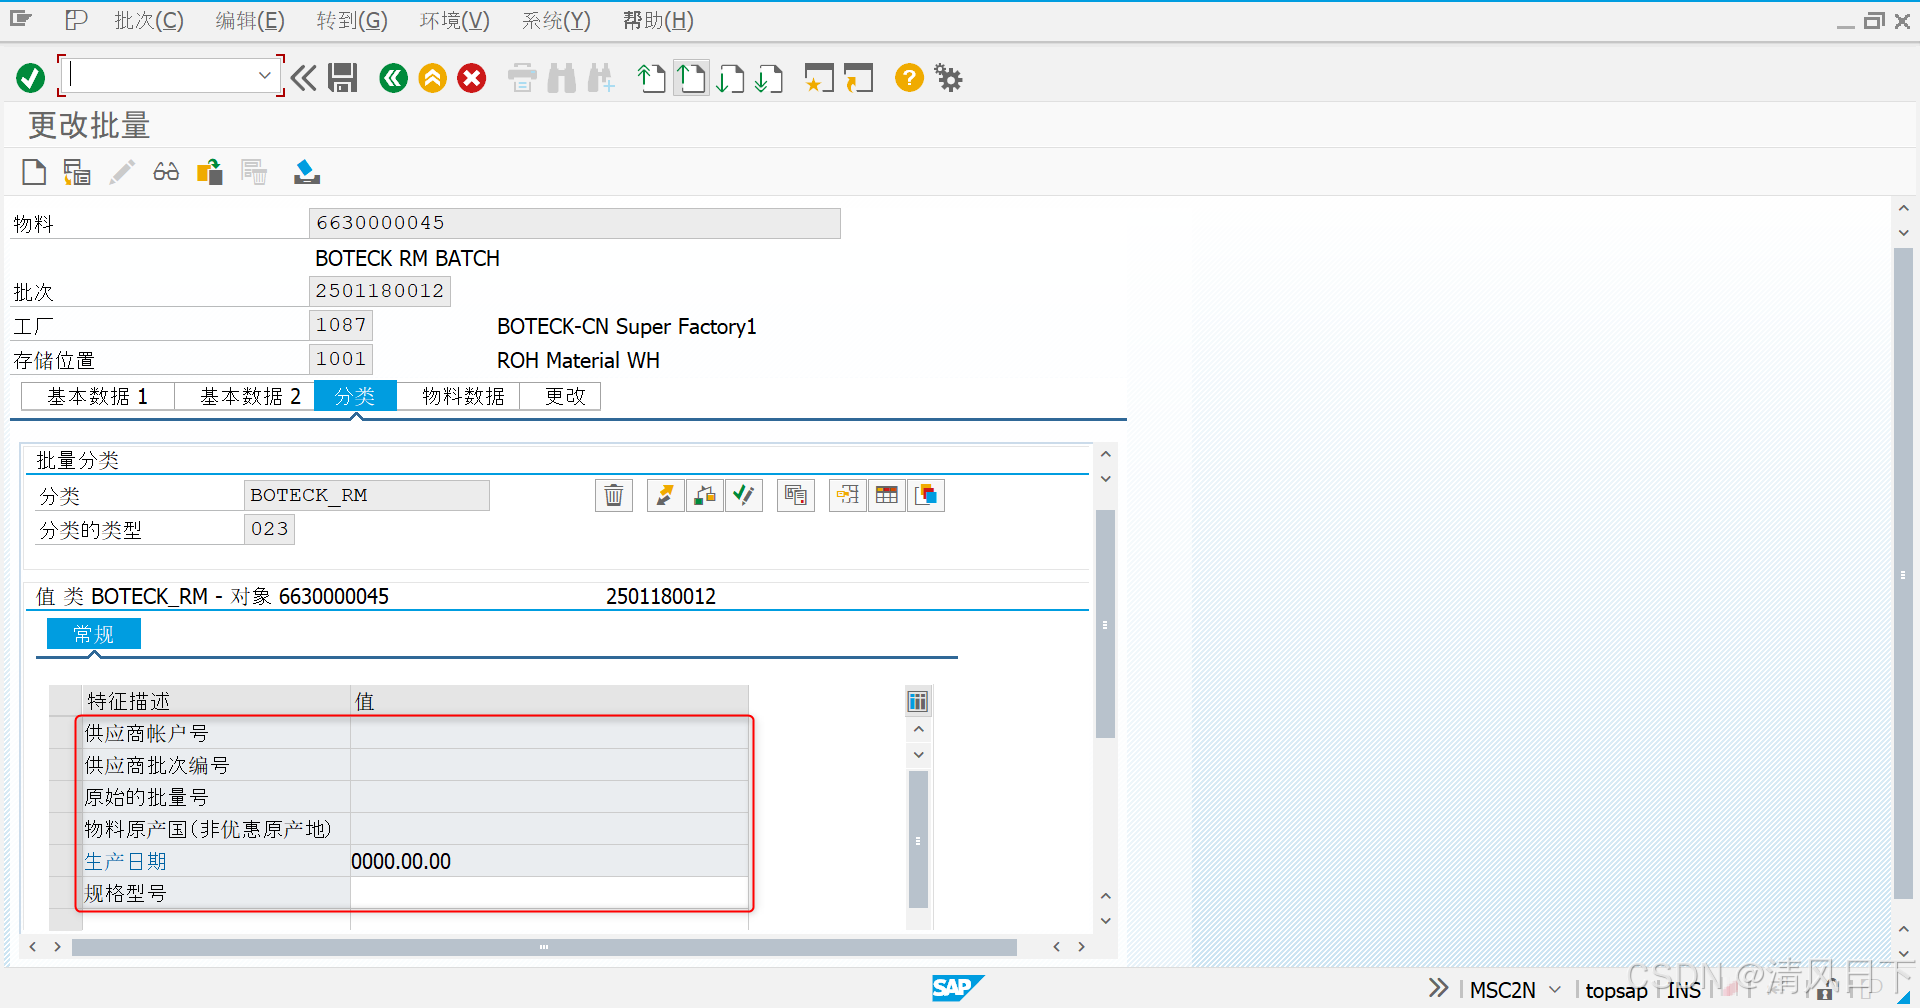Expand the status bar double-chevron icon

click(x=1438, y=988)
